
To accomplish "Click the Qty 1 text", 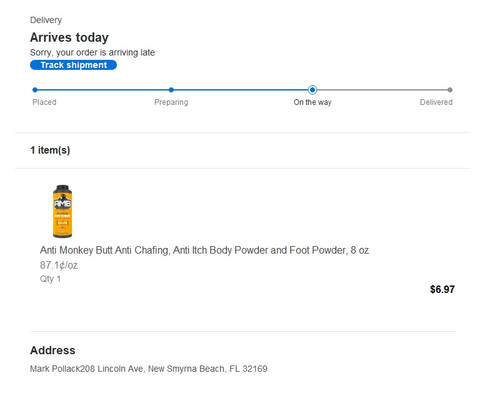I will 50,279.
